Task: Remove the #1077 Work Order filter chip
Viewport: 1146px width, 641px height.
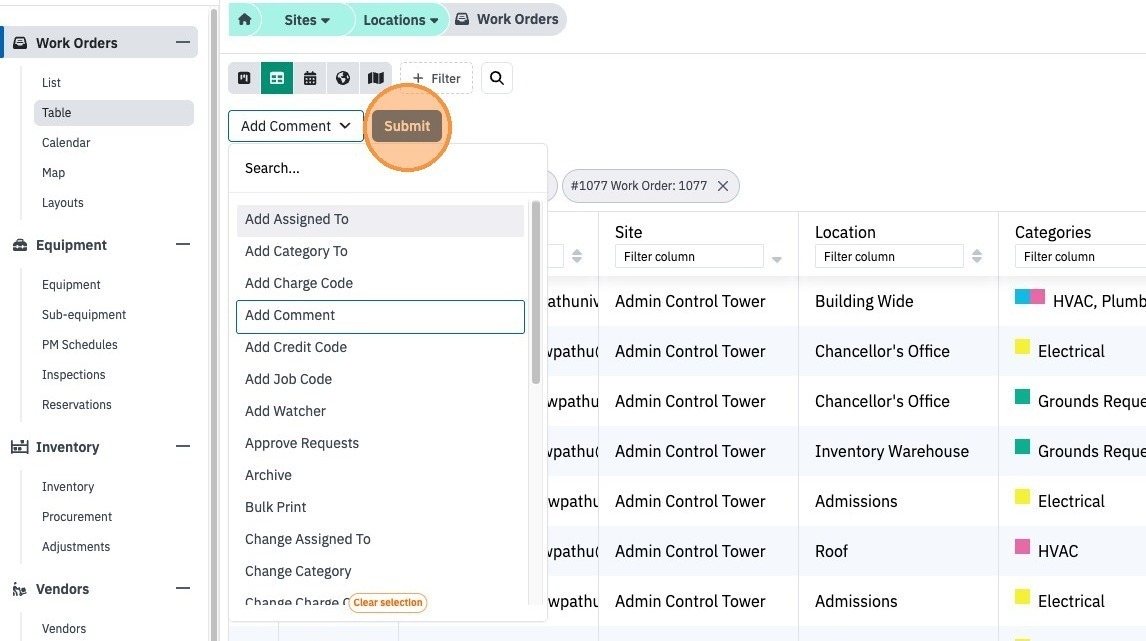Action: pyautogui.click(x=723, y=186)
